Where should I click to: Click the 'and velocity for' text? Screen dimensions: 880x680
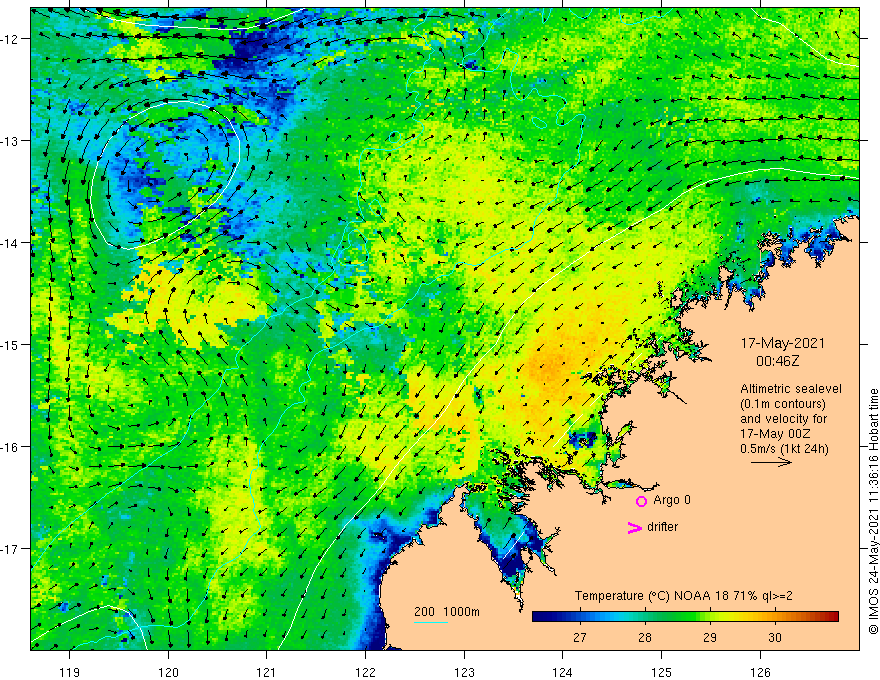pyautogui.click(x=783, y=419)
